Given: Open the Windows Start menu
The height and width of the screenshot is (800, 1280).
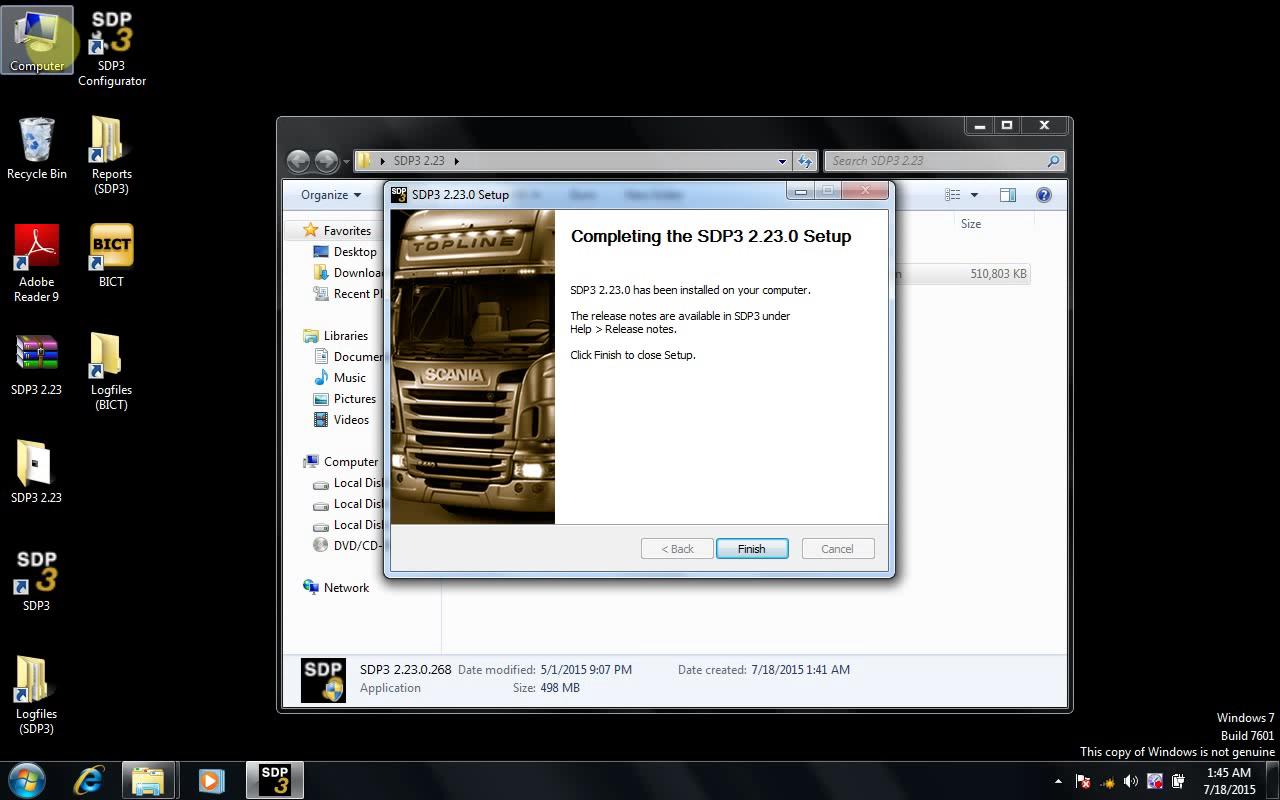Looking at the screenshot, I should tap(27, 780).
